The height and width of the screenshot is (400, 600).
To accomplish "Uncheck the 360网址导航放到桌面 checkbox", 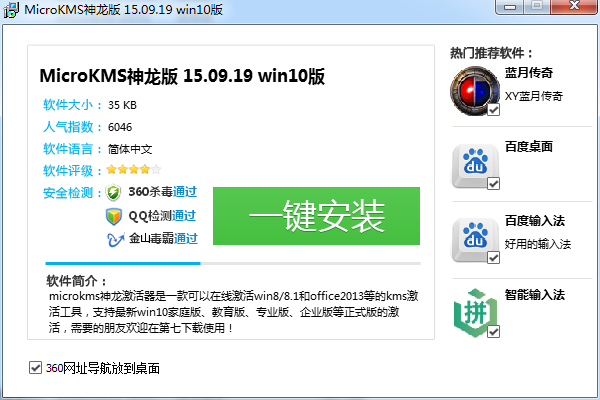I will (36, 368).
